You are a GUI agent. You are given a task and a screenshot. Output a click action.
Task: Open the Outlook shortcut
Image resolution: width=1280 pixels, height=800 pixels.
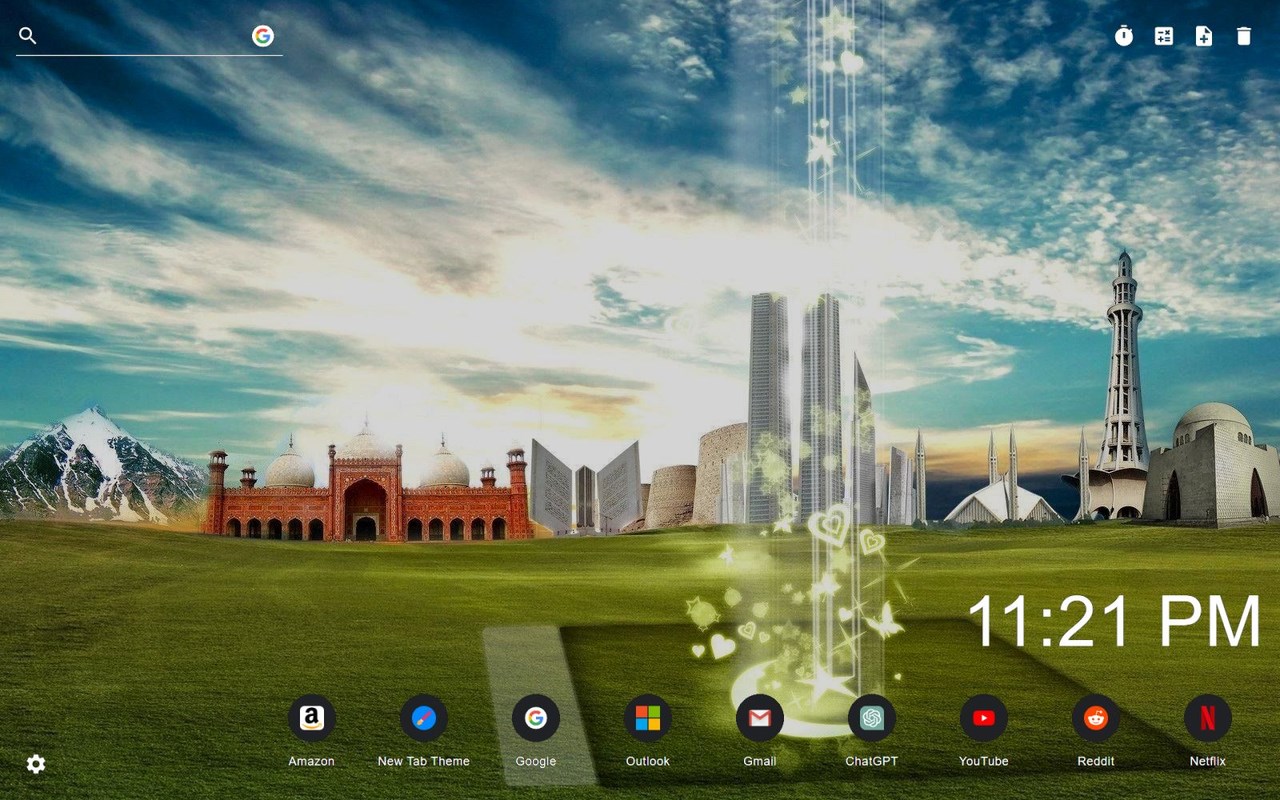647,717
